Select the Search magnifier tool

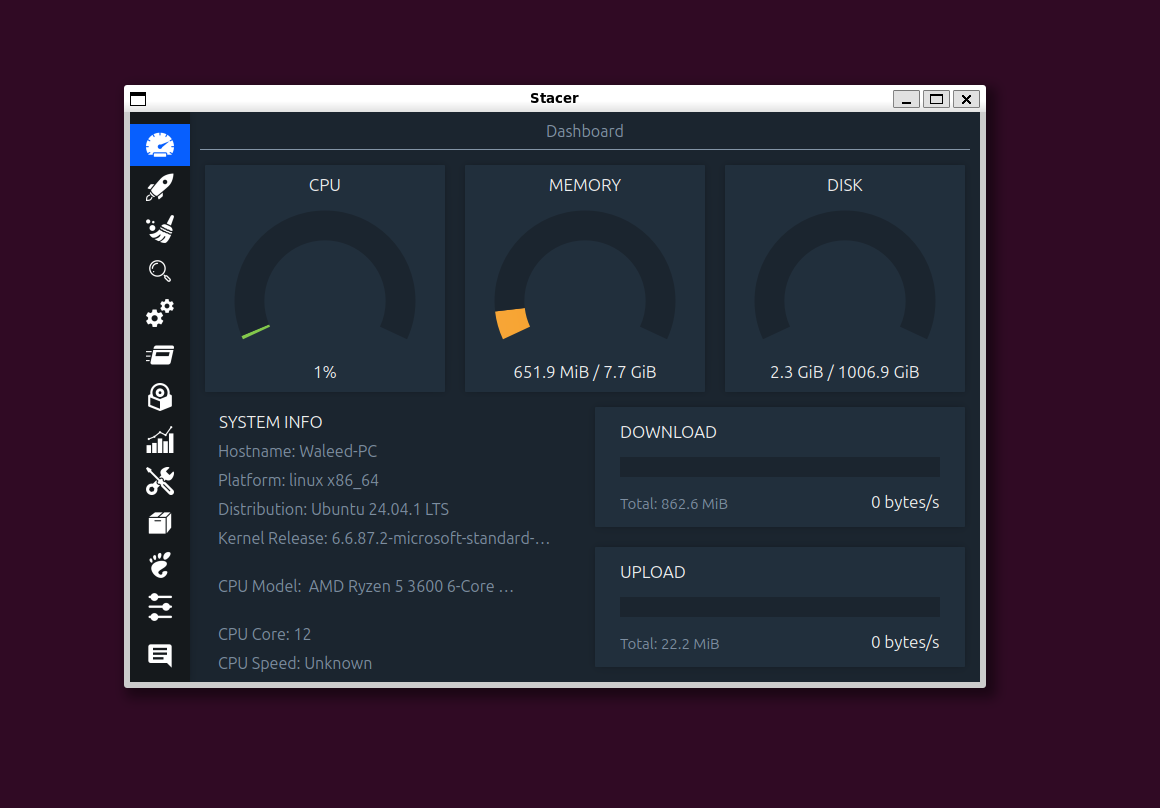point(160,270)
